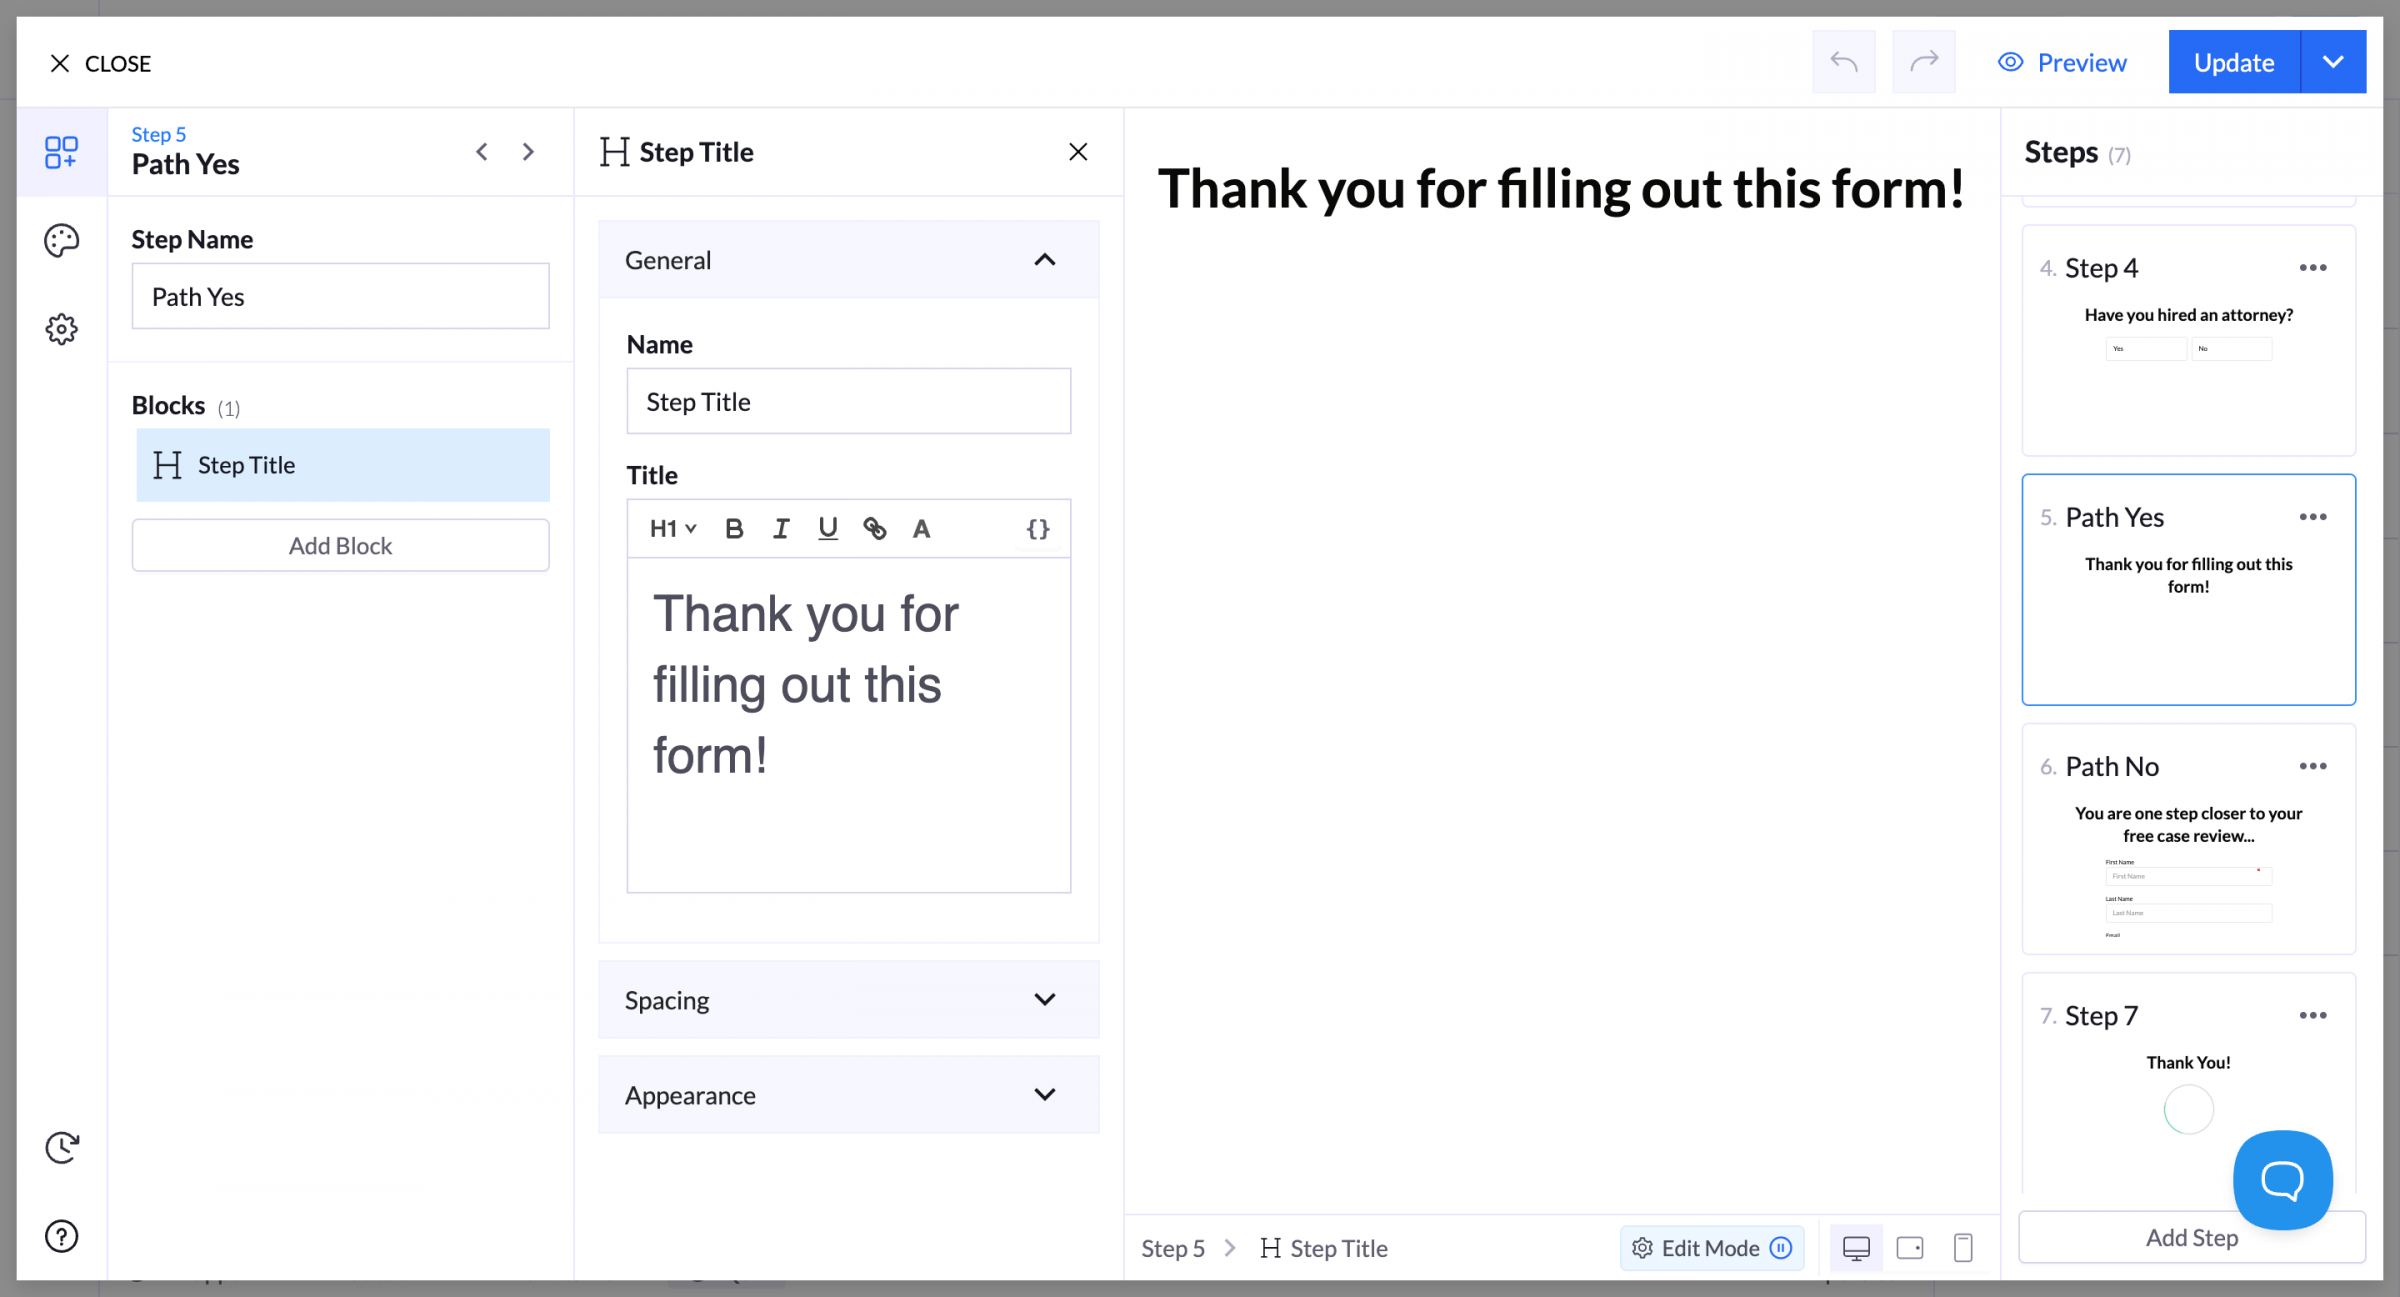Click the Help question mark icon
Screen dimensions: 2400x1297
coord(61,1236)
